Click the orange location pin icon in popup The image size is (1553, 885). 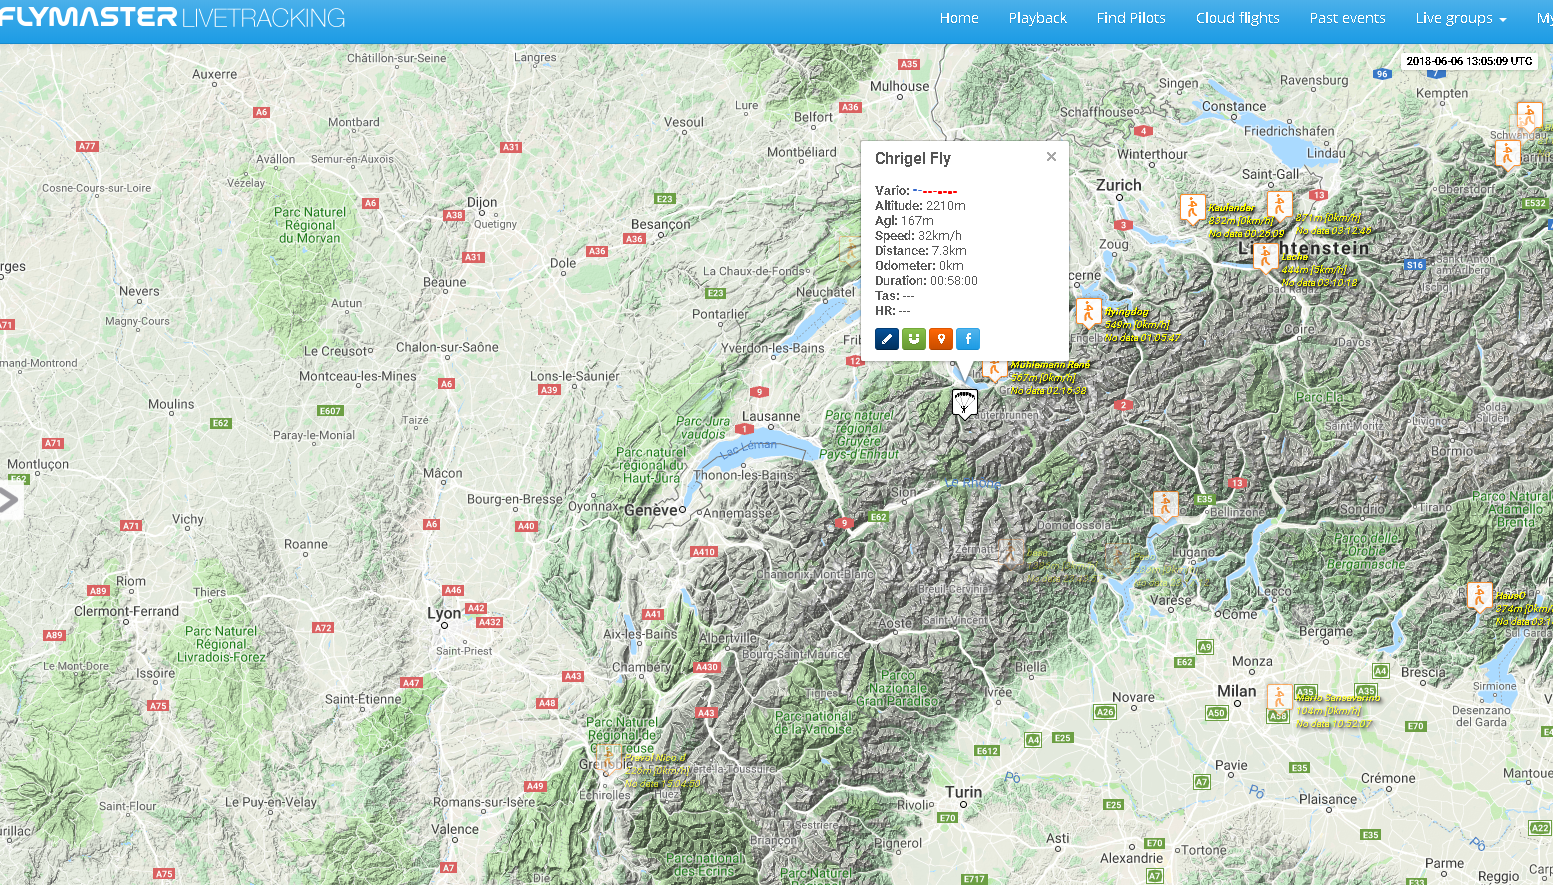click(941, 339)
